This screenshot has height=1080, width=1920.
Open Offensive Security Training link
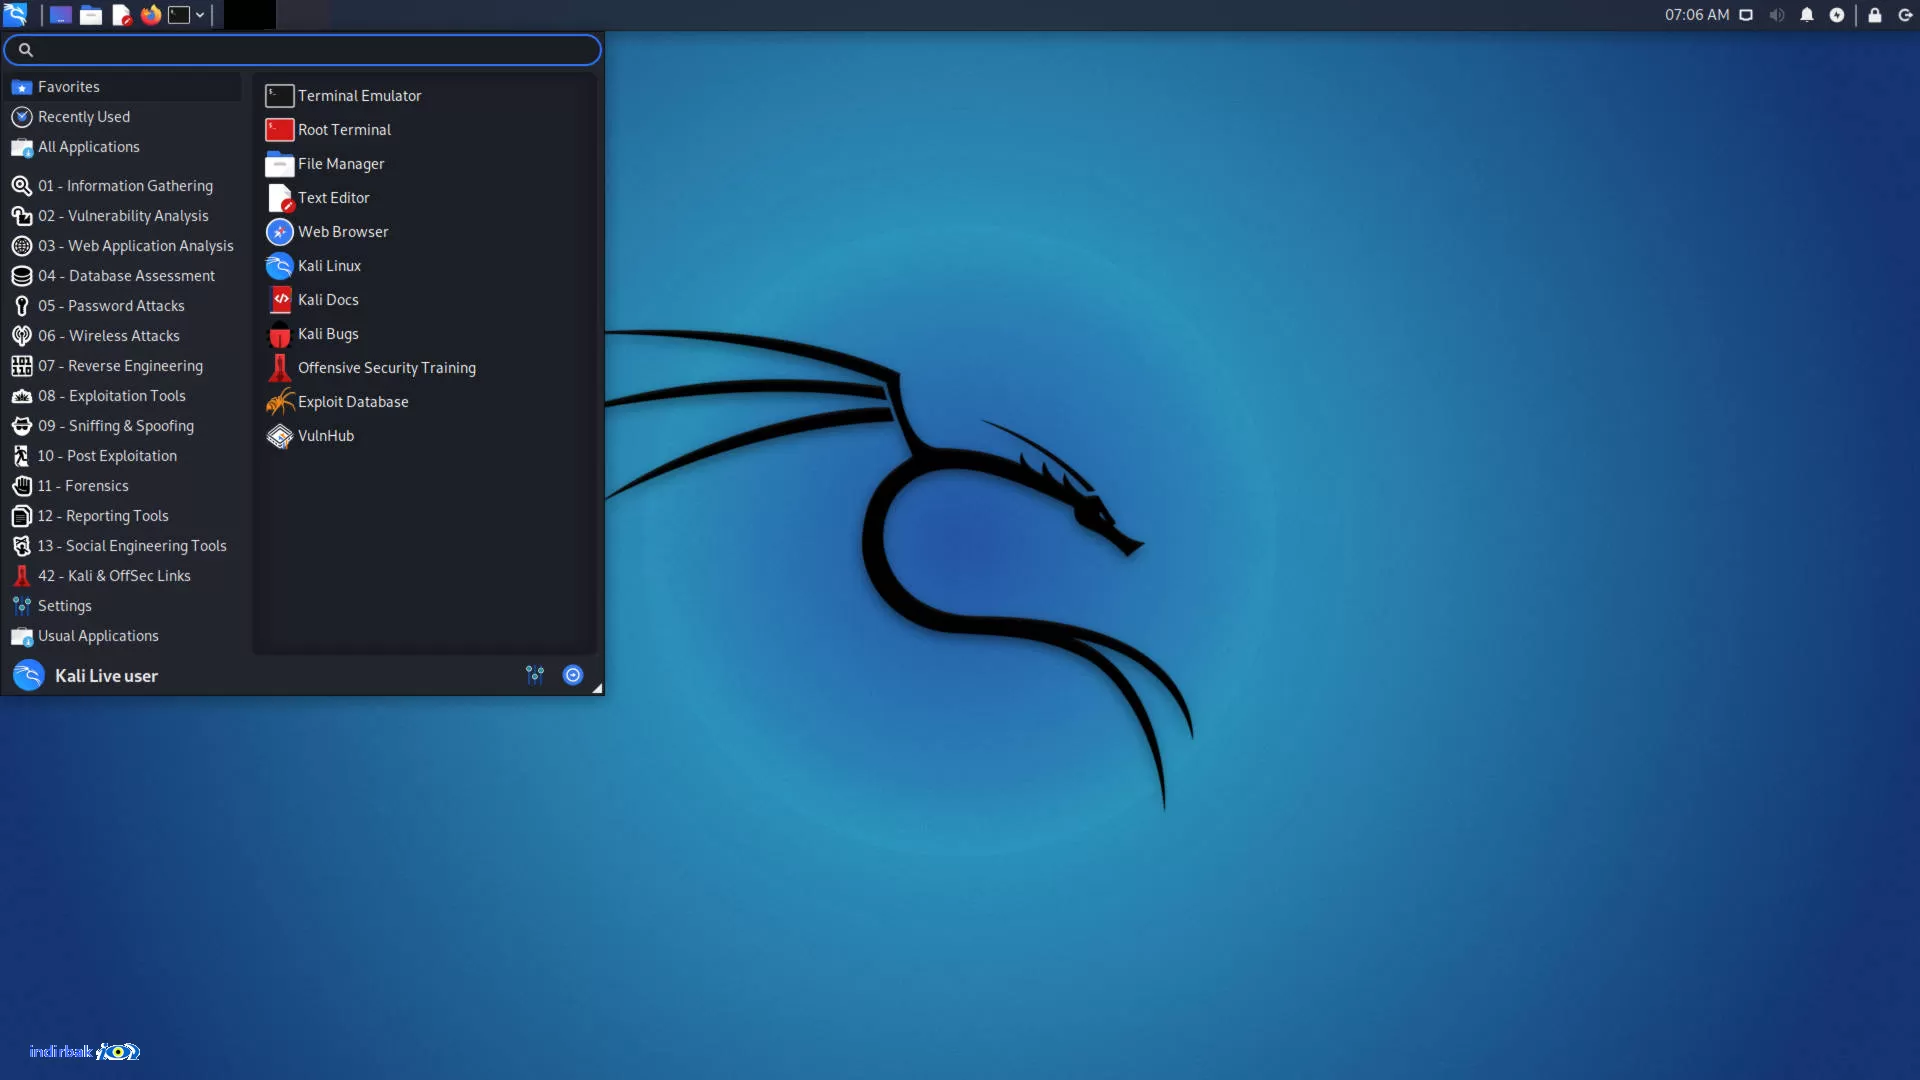(x=386, y=367)
